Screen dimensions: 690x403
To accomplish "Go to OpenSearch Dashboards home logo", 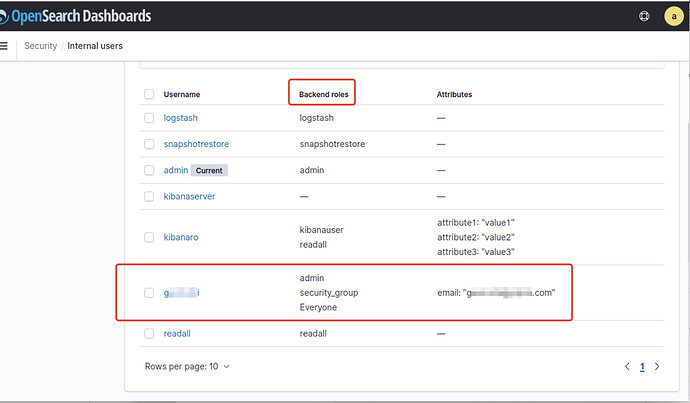I will (x=75, y=16).
